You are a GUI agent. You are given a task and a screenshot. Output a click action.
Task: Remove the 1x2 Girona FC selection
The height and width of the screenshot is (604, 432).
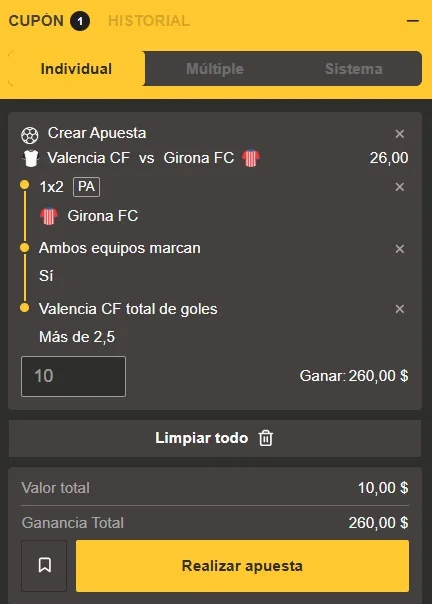(400, 187)
